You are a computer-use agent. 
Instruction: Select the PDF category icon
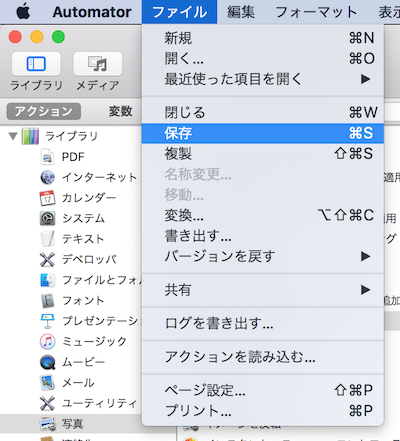point(48,157)
